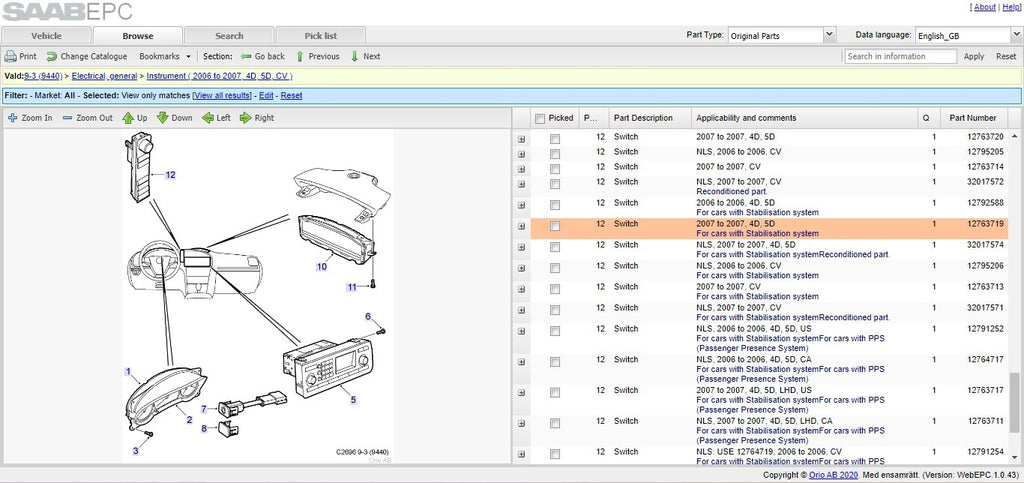Pan diagram Down with green arrow
This screenshot has height=483, width=1024.
tap(163, 118)
